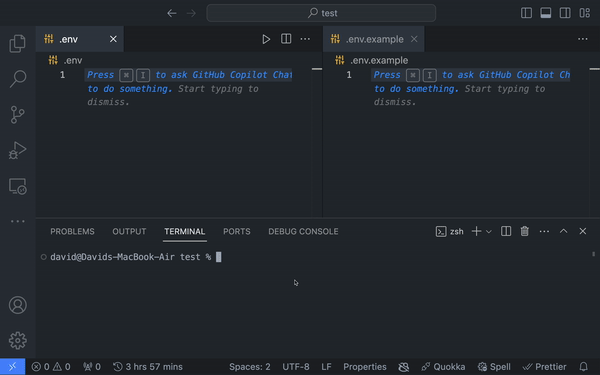
Task: Open the Run and Debug view
Action: click(x=18, y=150)
